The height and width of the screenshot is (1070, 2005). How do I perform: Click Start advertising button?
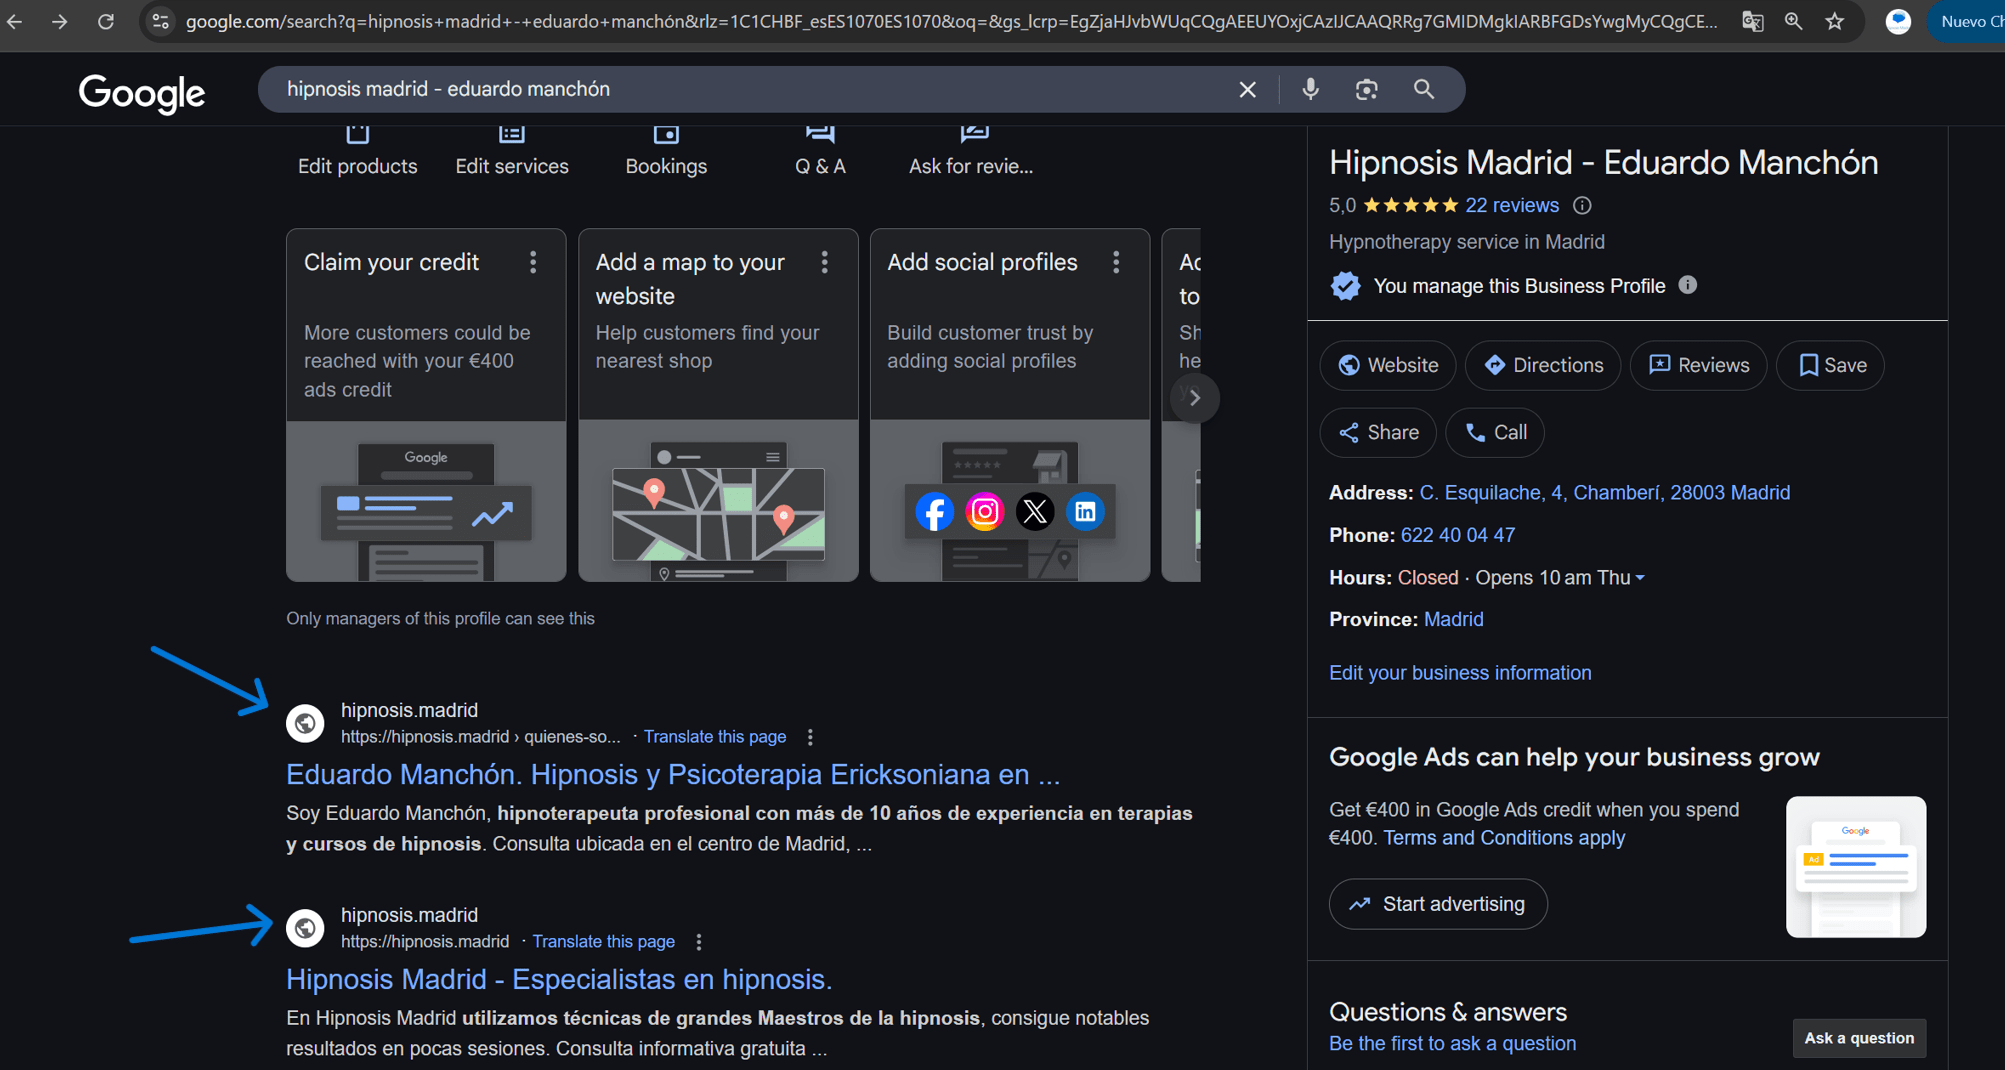pos(1438,904)
